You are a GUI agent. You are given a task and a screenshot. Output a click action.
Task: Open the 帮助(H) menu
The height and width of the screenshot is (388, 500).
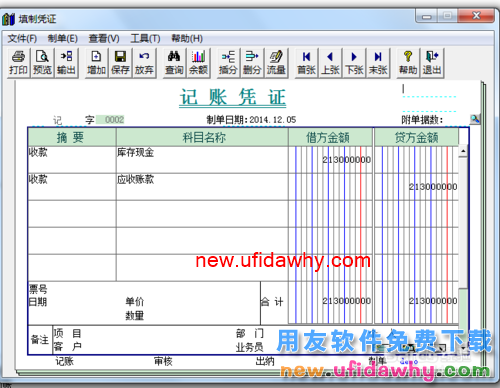pos(187,39)
